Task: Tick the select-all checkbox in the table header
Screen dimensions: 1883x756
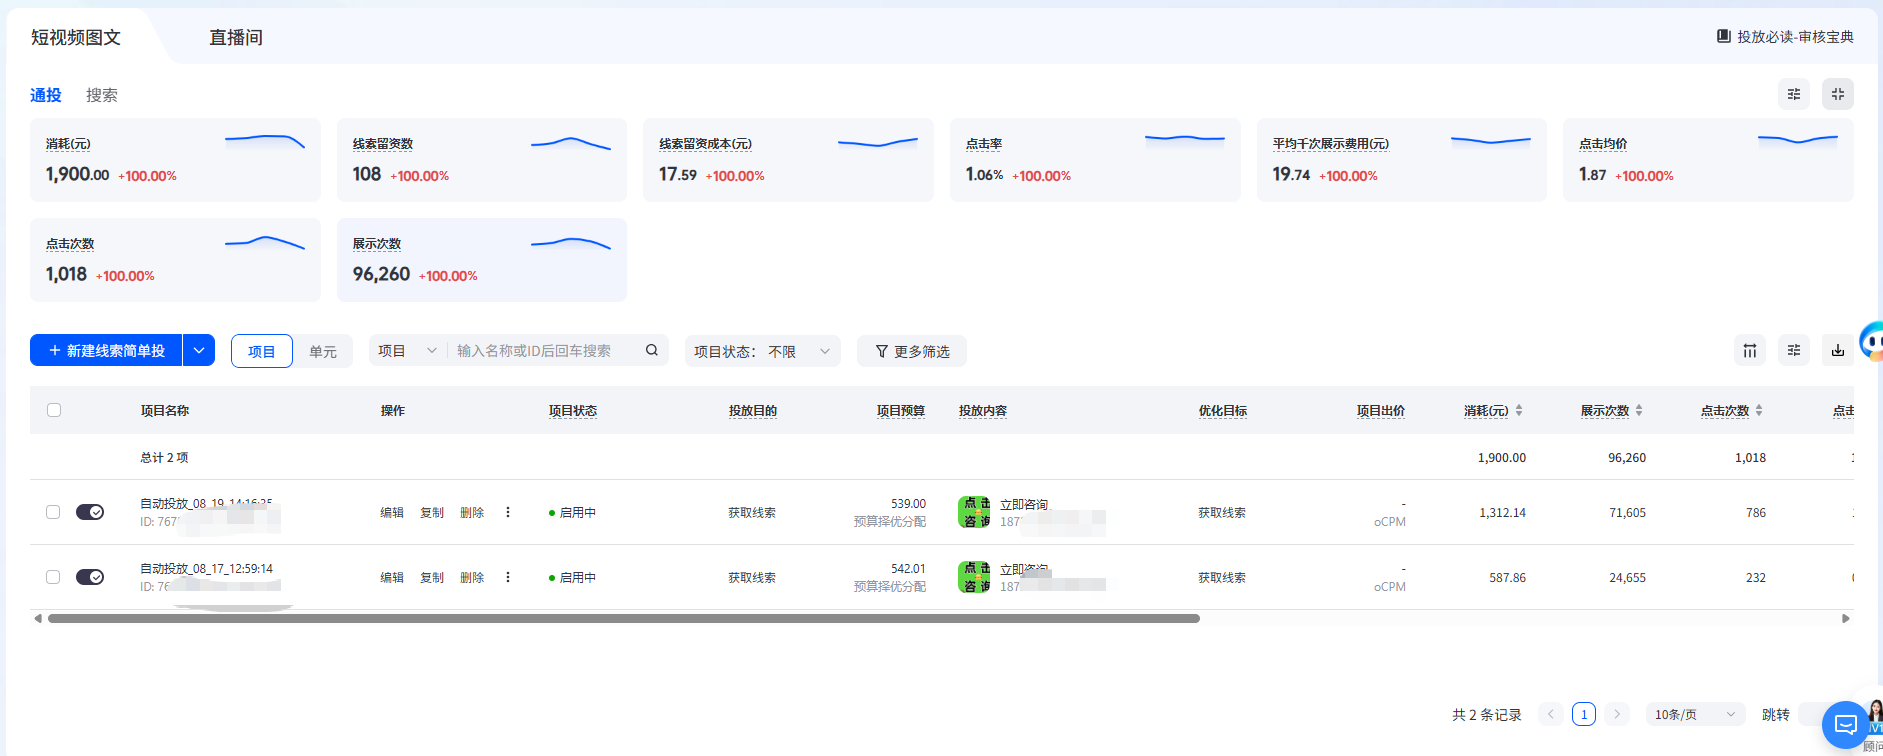Action: pyautogui.click(x=54, y=410)
